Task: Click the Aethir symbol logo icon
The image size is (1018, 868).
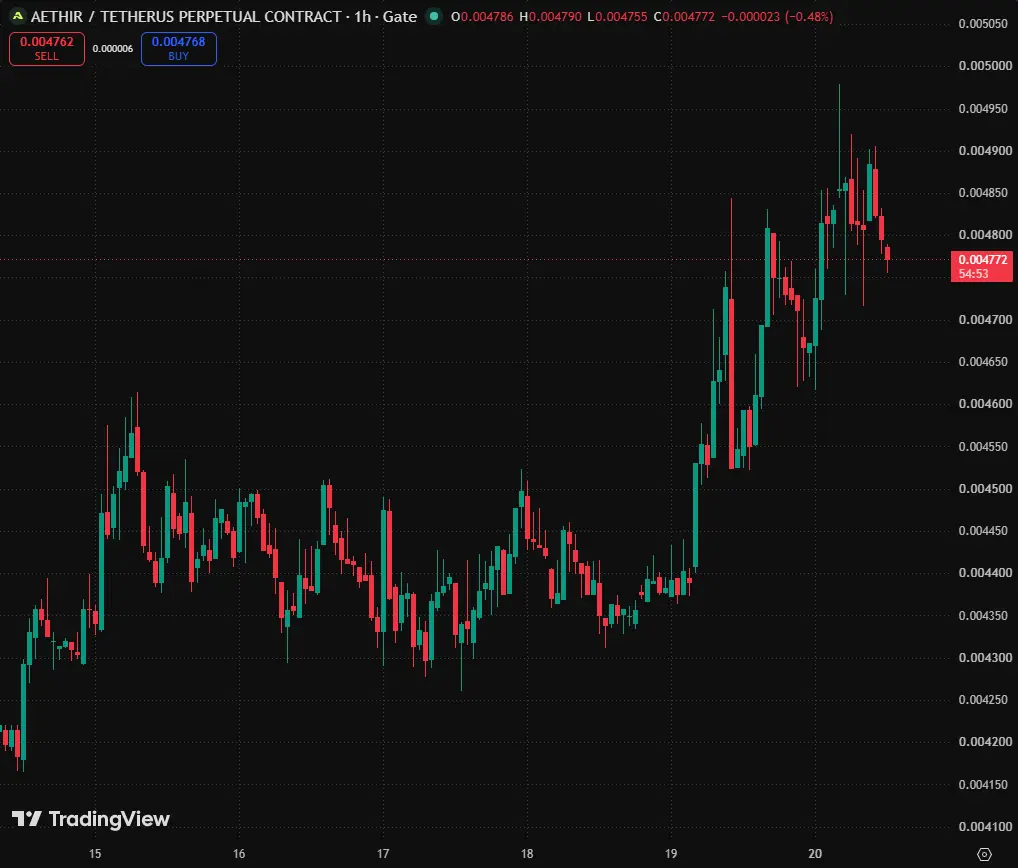Action: 18,16
